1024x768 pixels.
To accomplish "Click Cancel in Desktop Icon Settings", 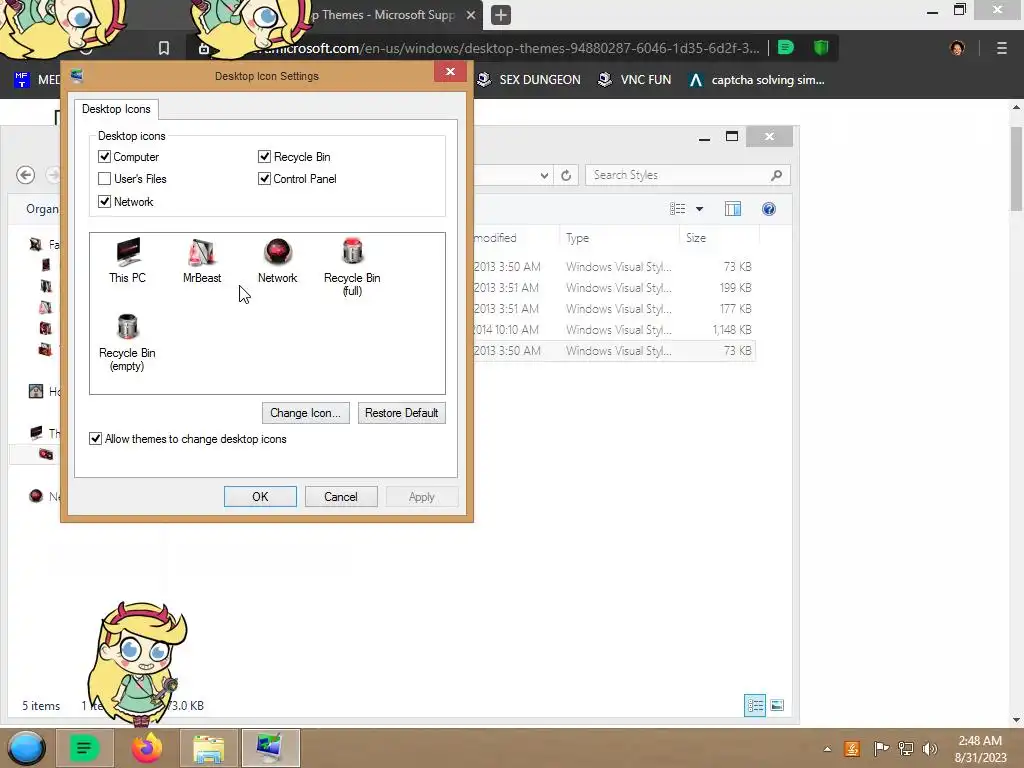I will [341, 496].
